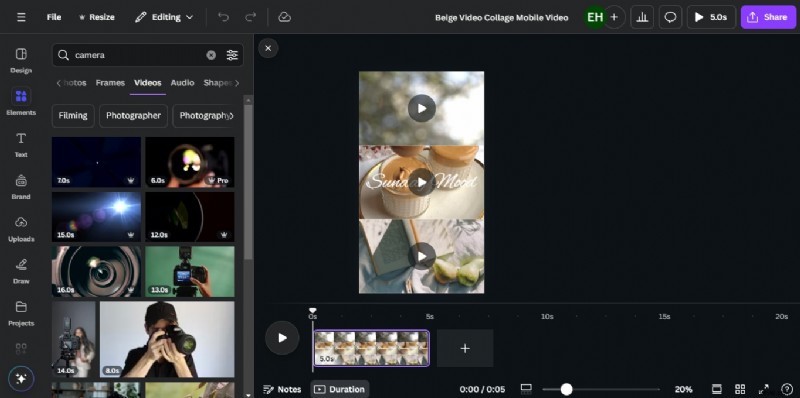Click the timeline play button
The height and width of the screenshot is (398, 800).
pyautogui.click(x=282, y=338)
